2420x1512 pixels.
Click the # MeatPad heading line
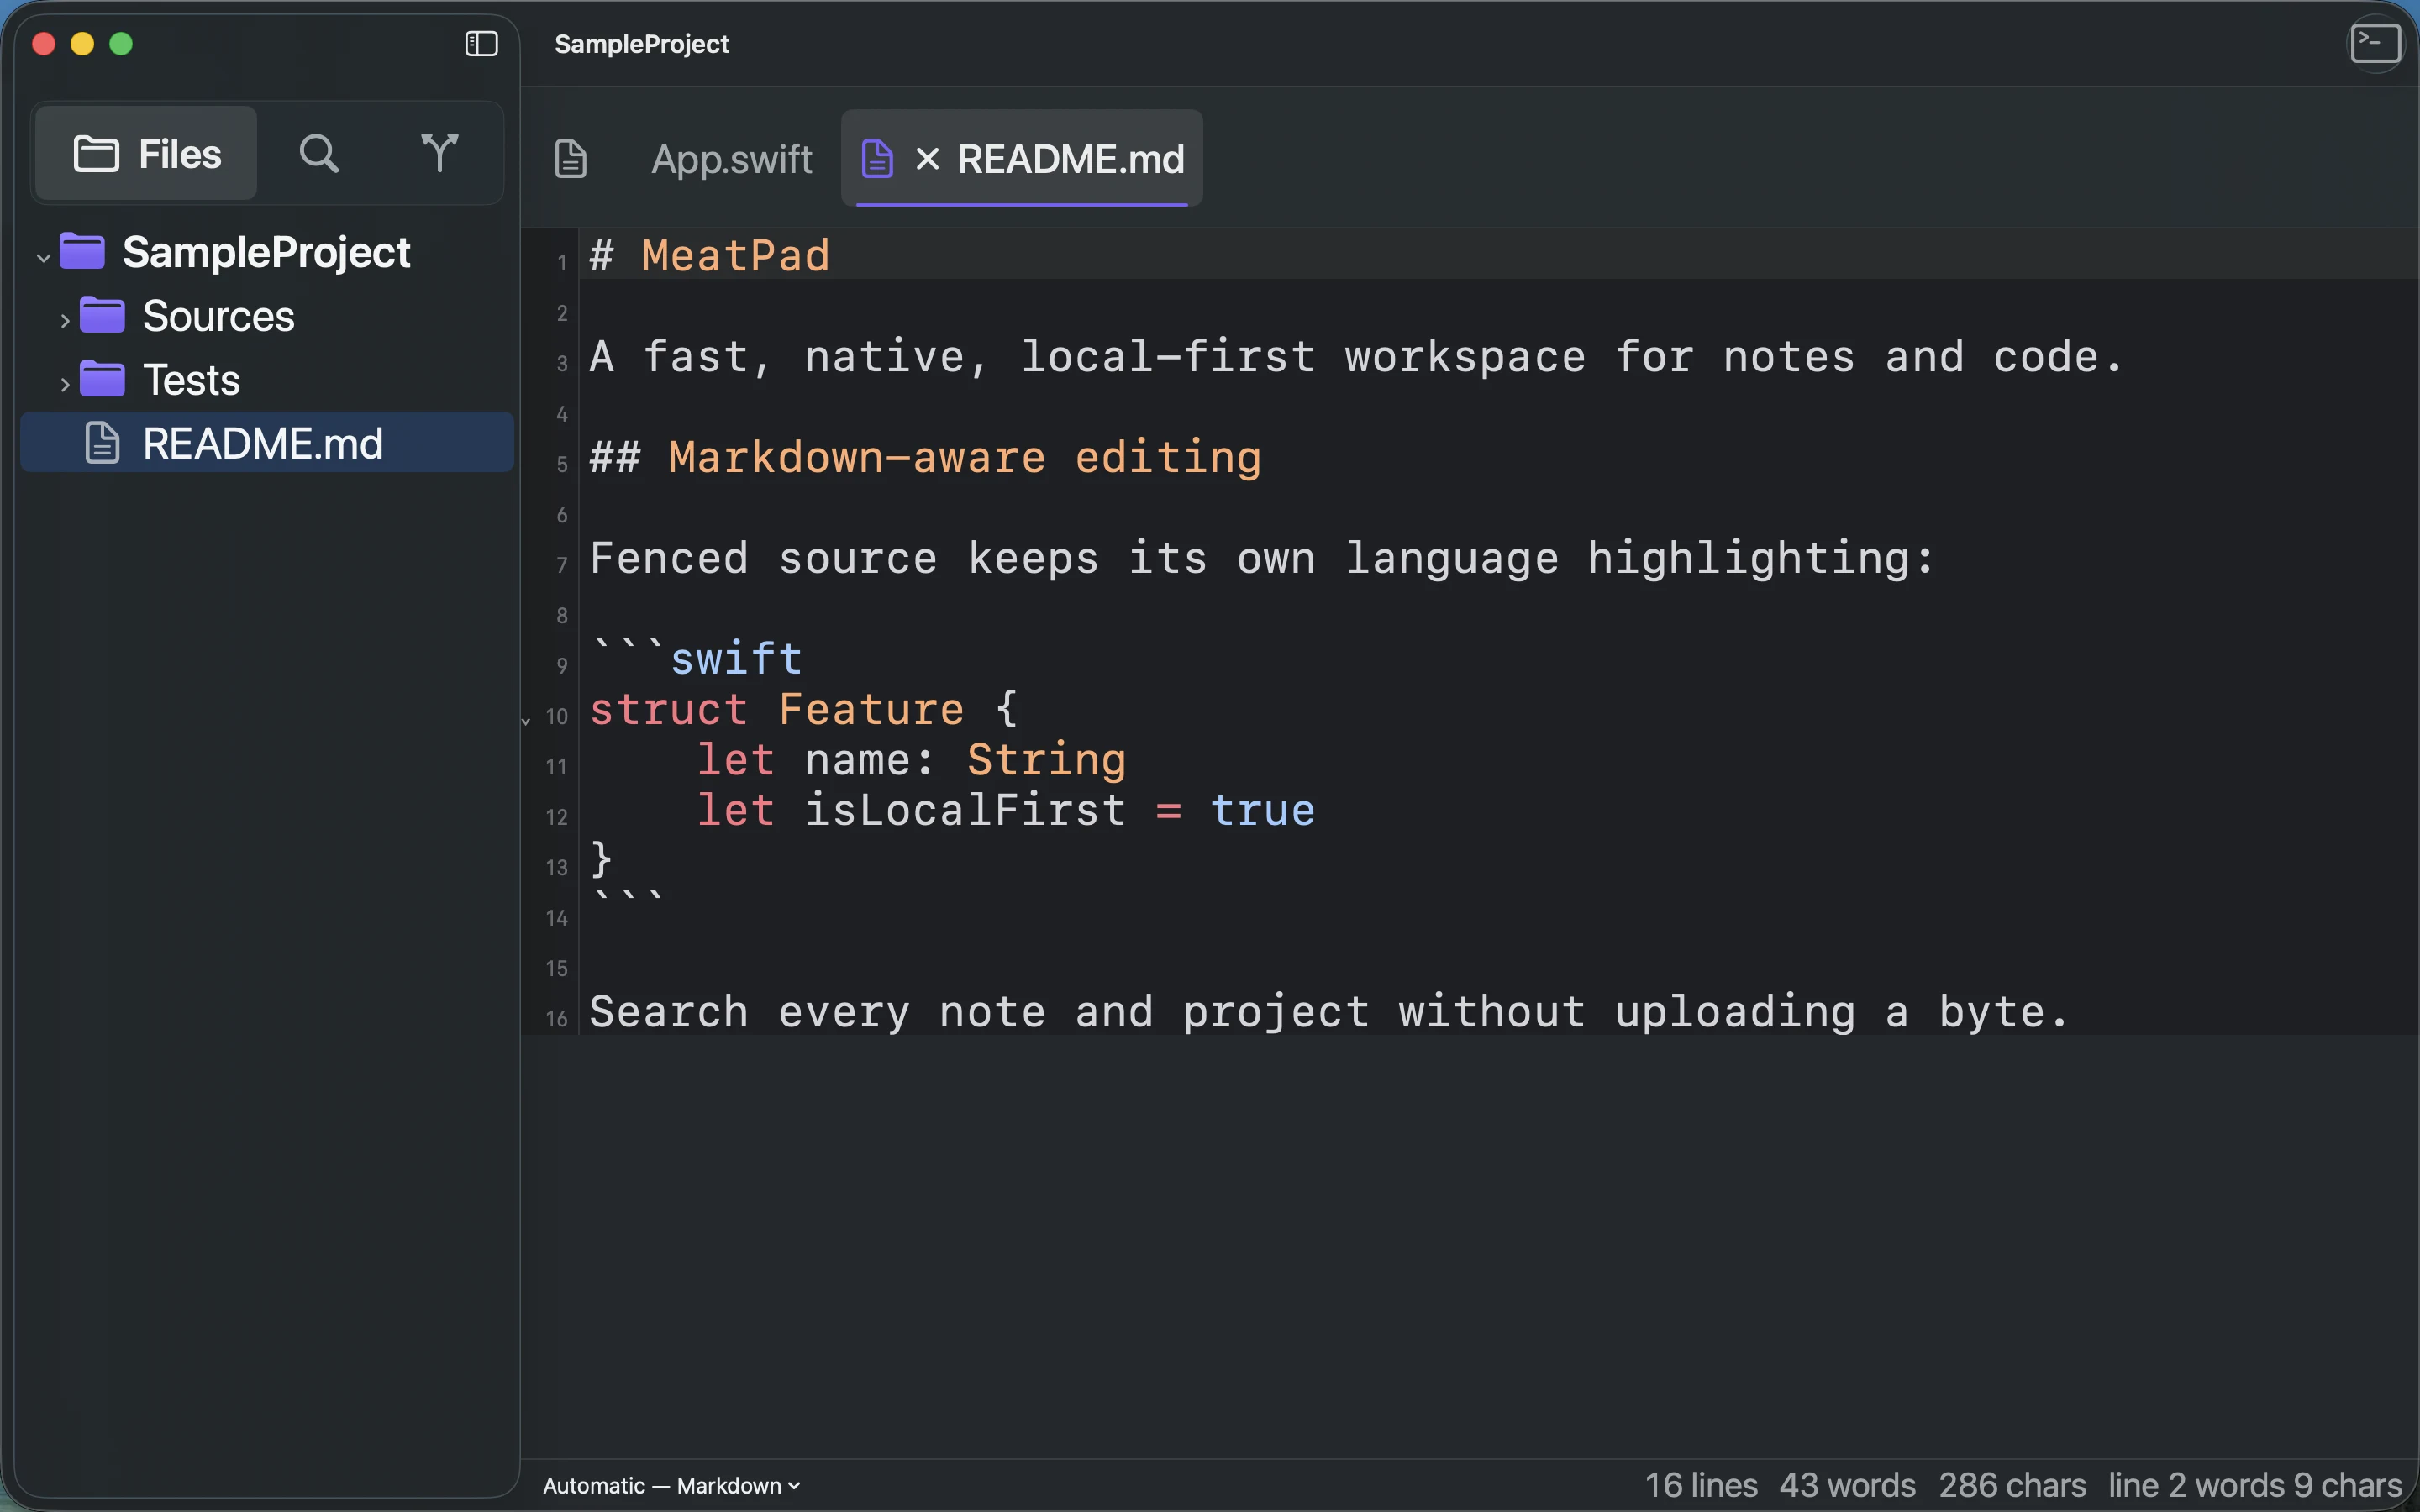(710, 256)
